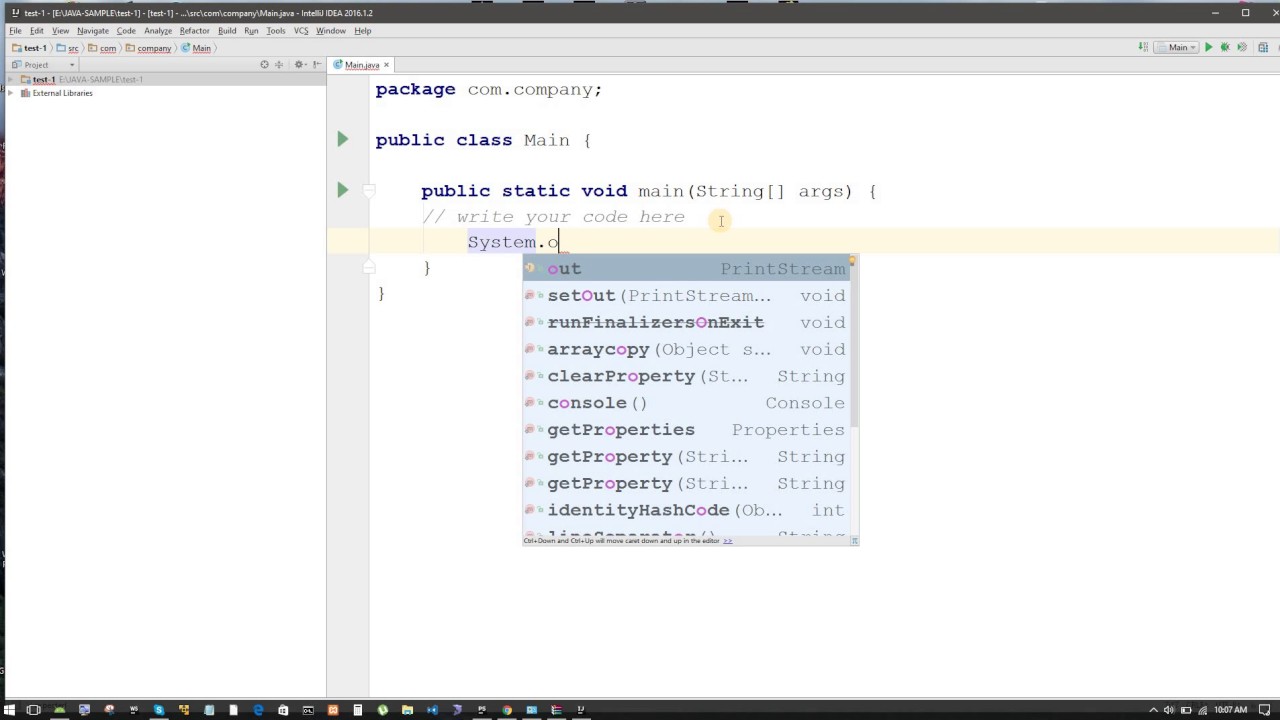Choose clearProperty completion suggestion
The image size is (1280, 720).
pos(686,376)
